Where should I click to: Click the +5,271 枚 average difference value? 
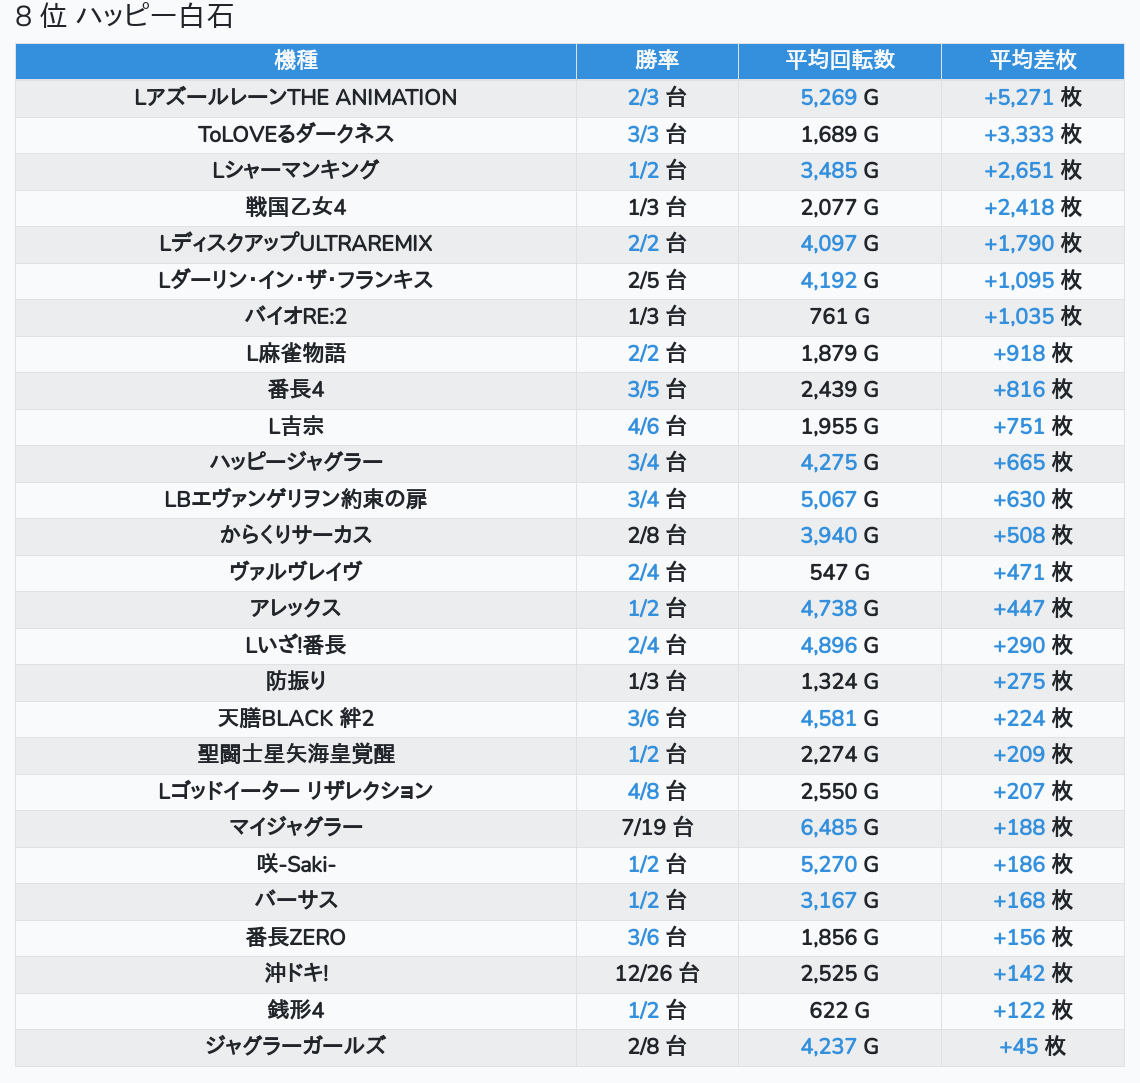tap(1032, 97)
